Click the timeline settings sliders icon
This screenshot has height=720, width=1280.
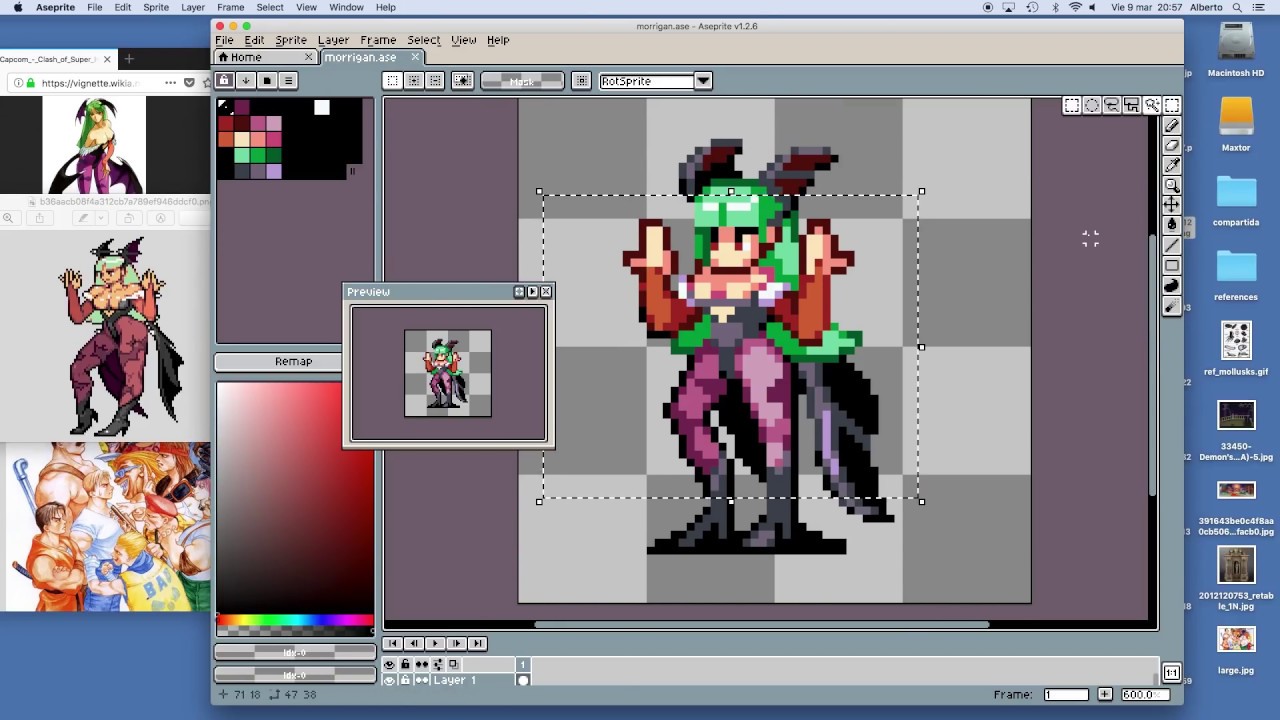click(437, 664)
